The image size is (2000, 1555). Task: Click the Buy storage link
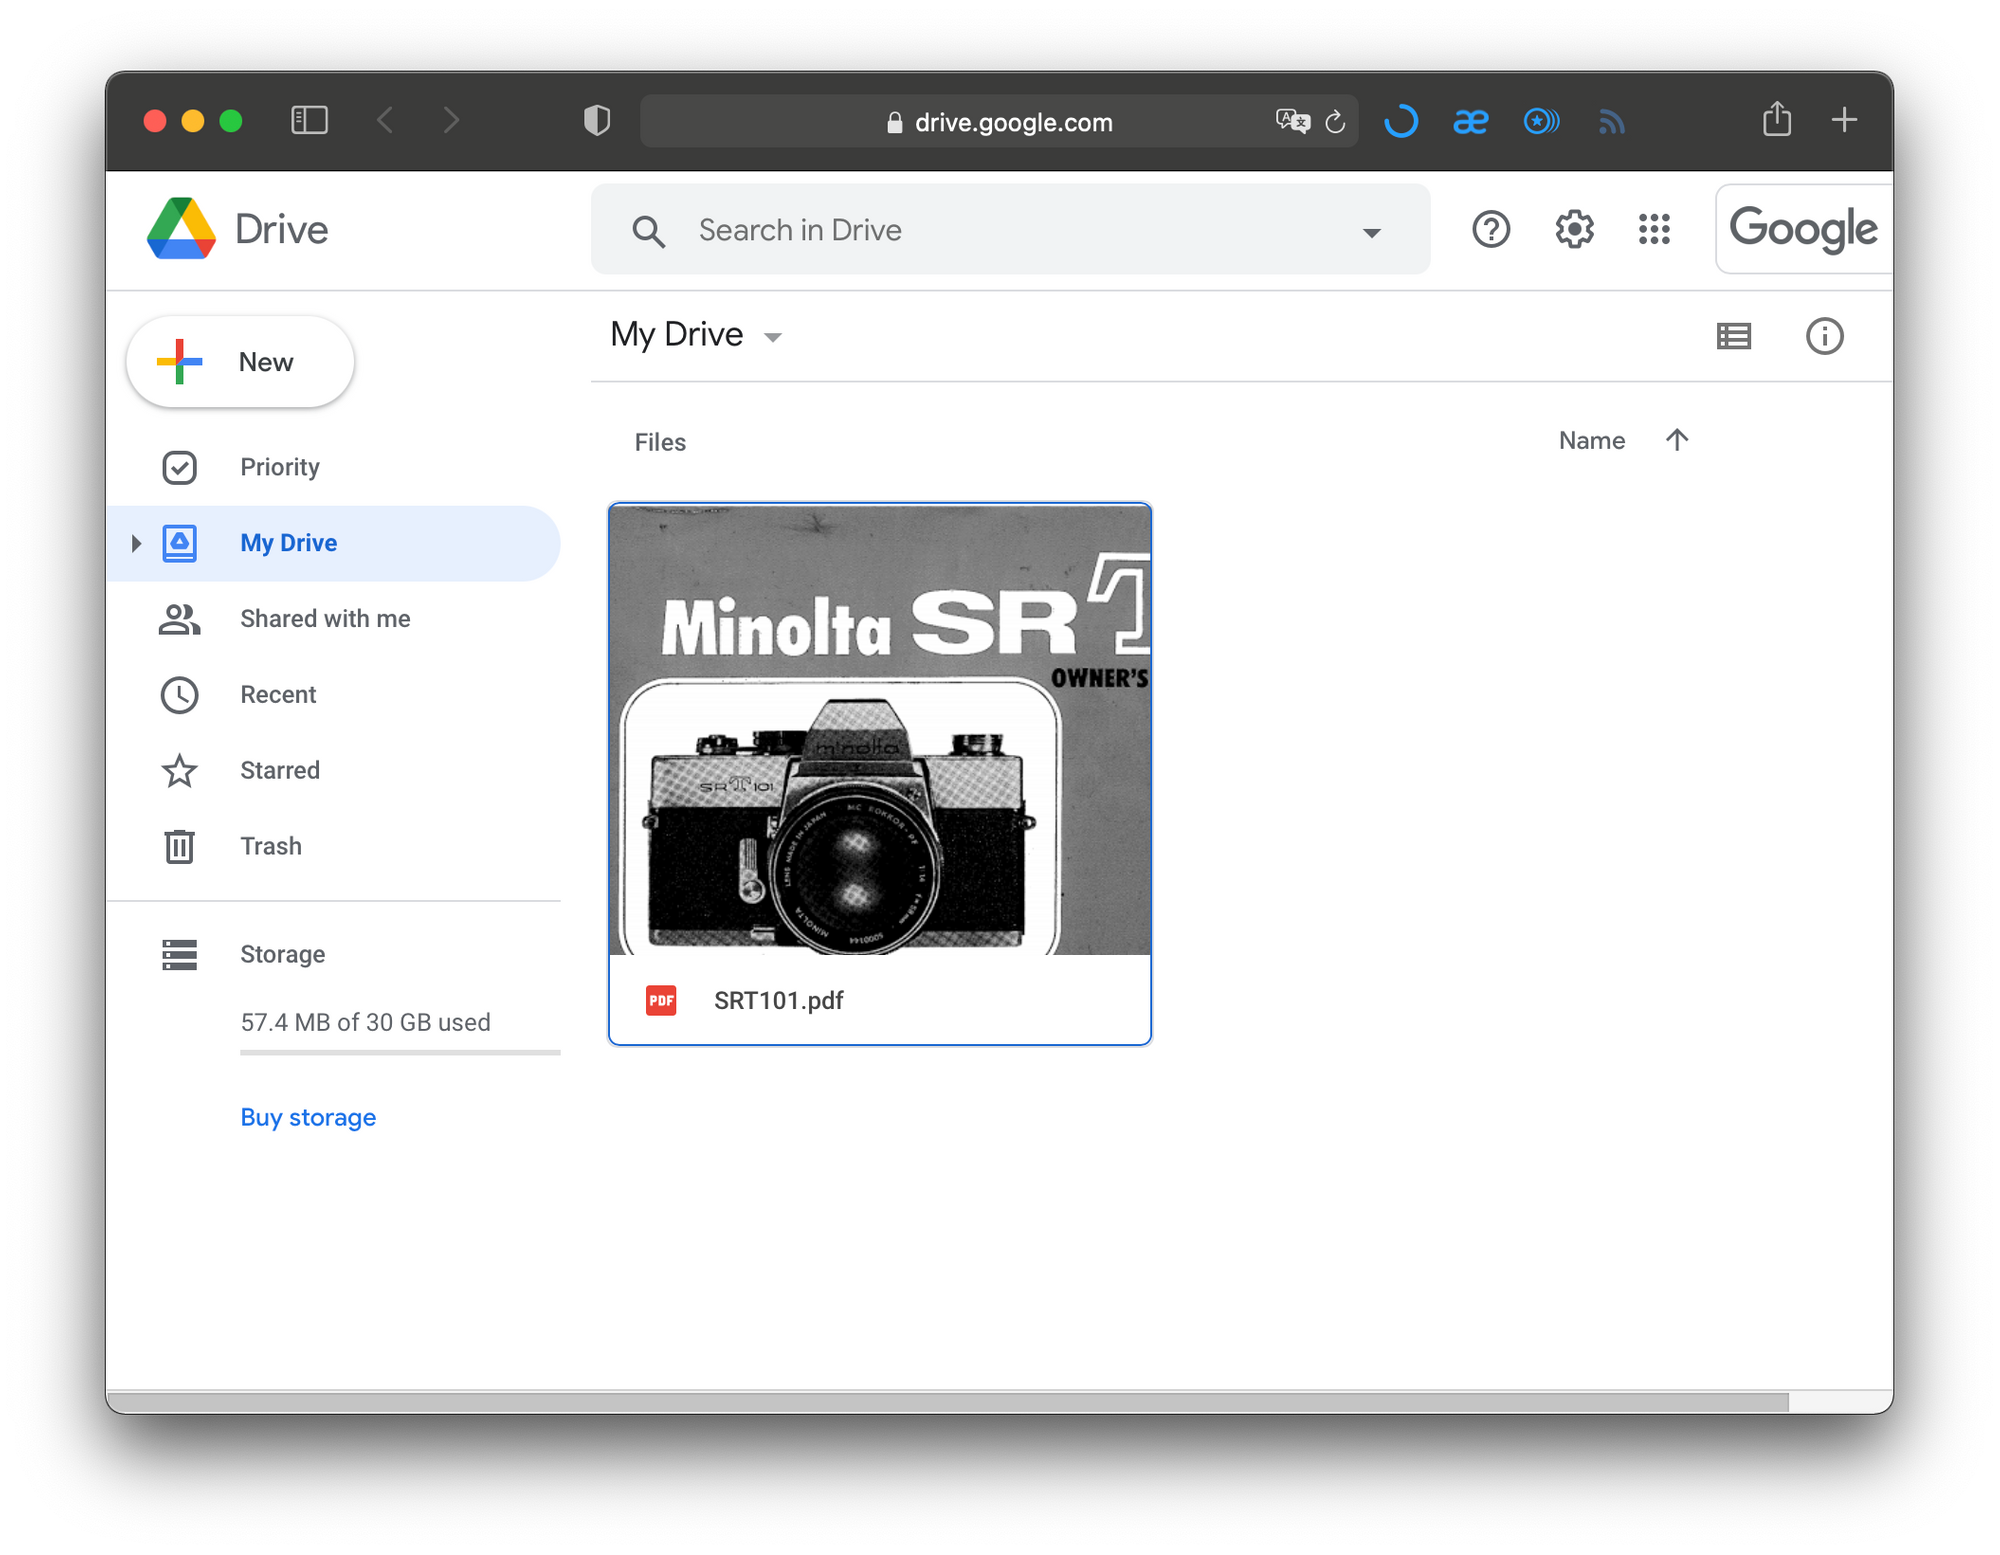pyautogui.click(x=308, y=1117)
